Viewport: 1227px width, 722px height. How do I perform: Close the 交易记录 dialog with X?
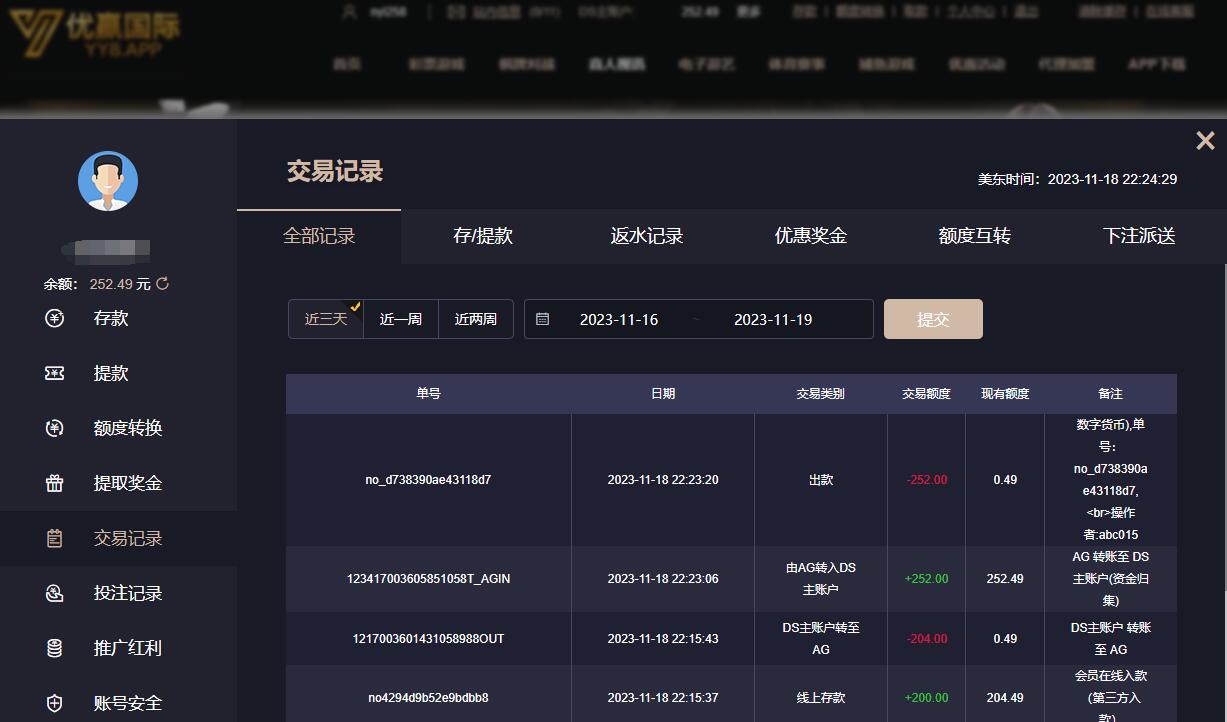[x=1205, y=141]
